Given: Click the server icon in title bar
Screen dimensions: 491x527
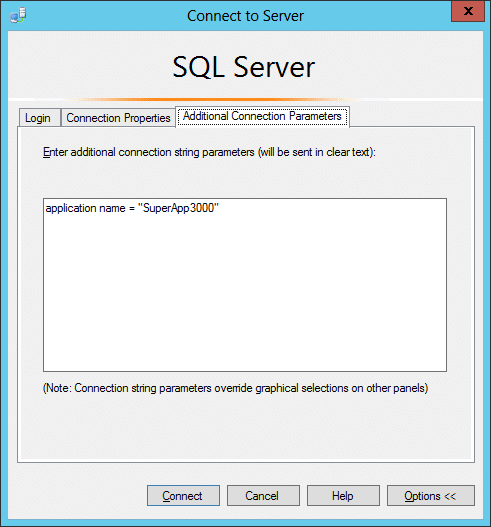Looking at the screenshot, I should coord(18,15).
